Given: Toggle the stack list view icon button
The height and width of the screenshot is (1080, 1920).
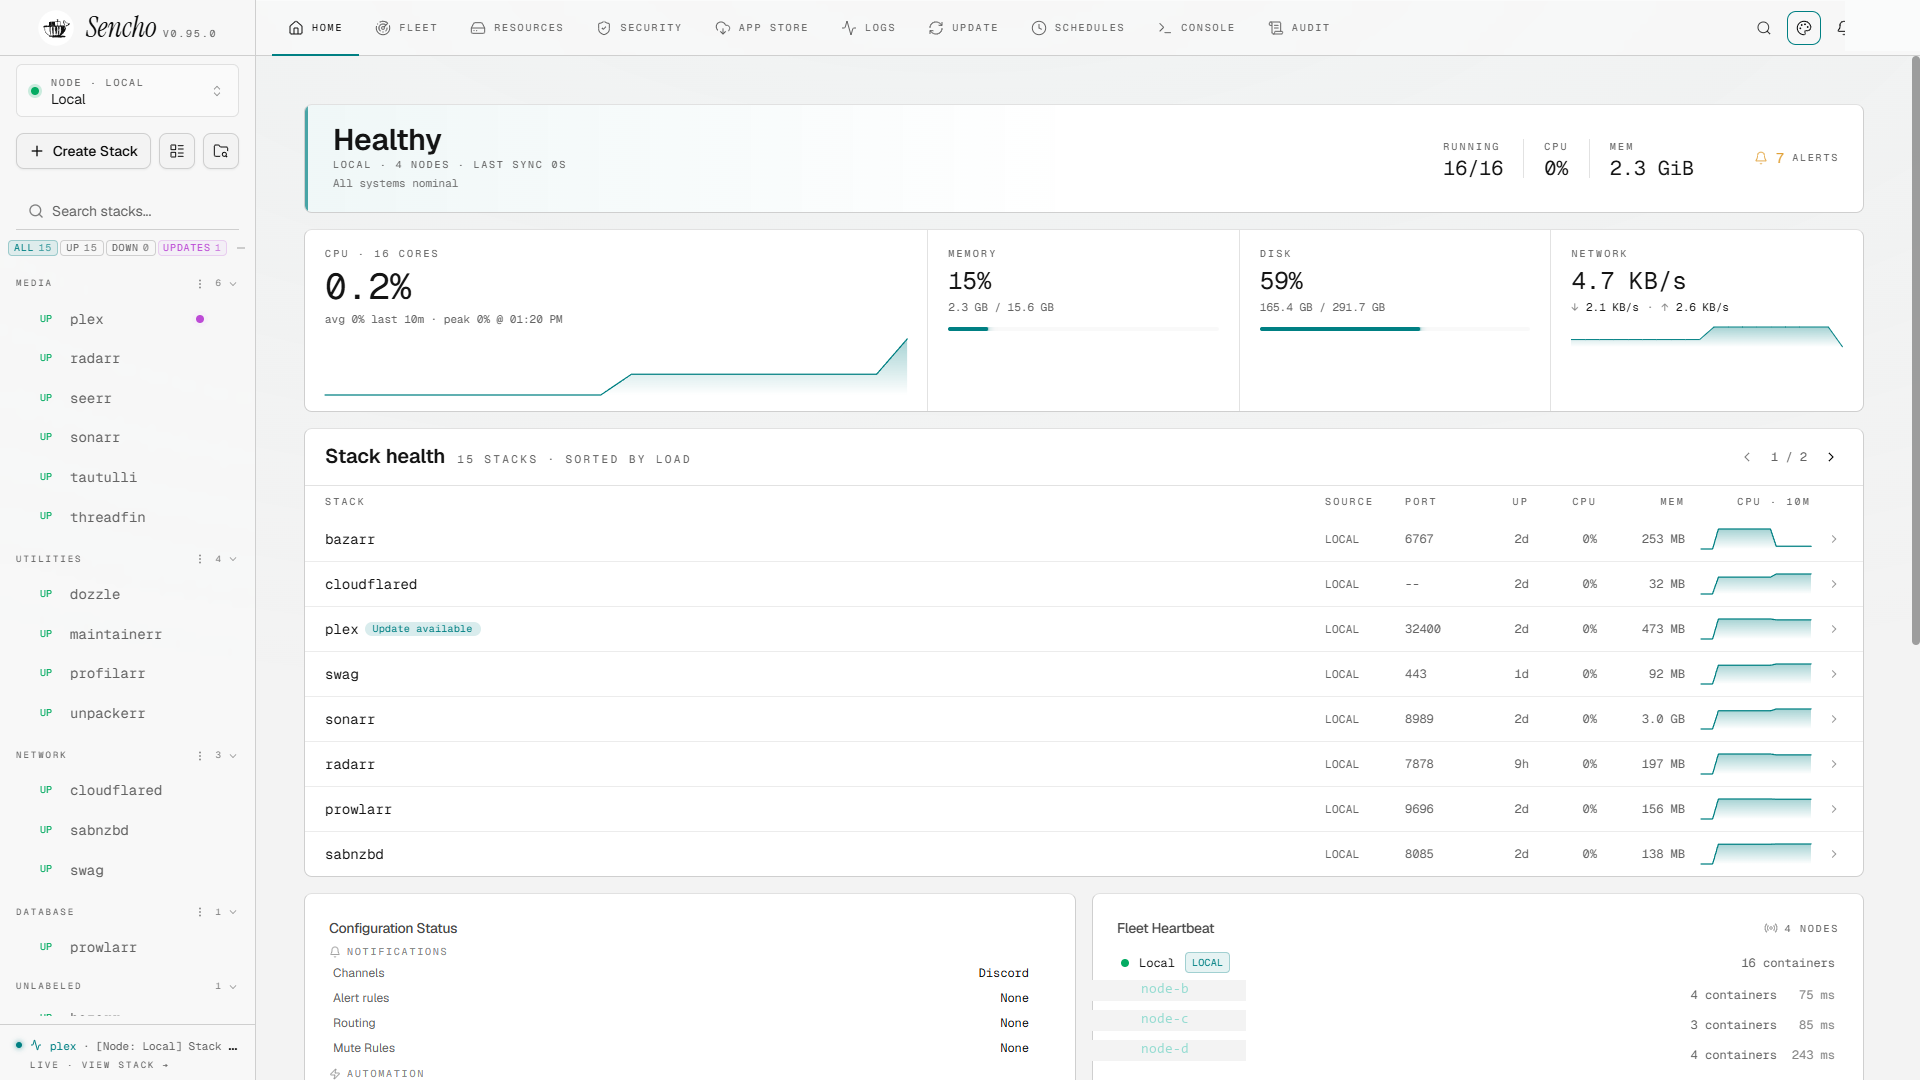Looking at the screenshot, I should click(x=177, y=151).
